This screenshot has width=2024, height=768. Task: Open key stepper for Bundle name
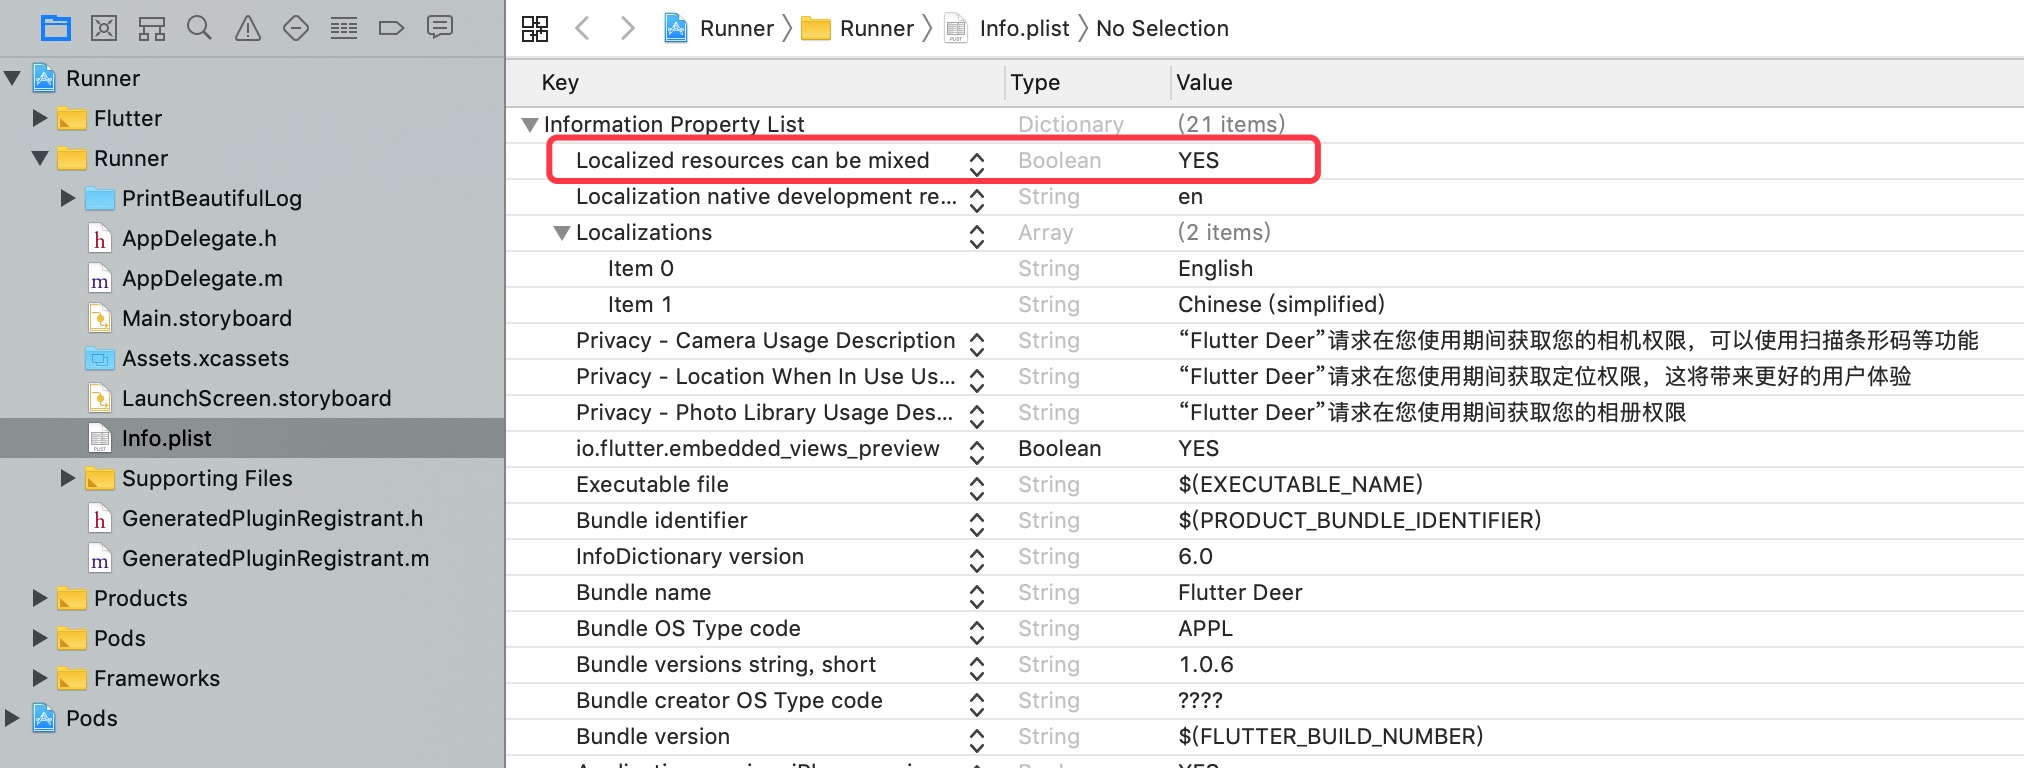click(x=977, y=596)
